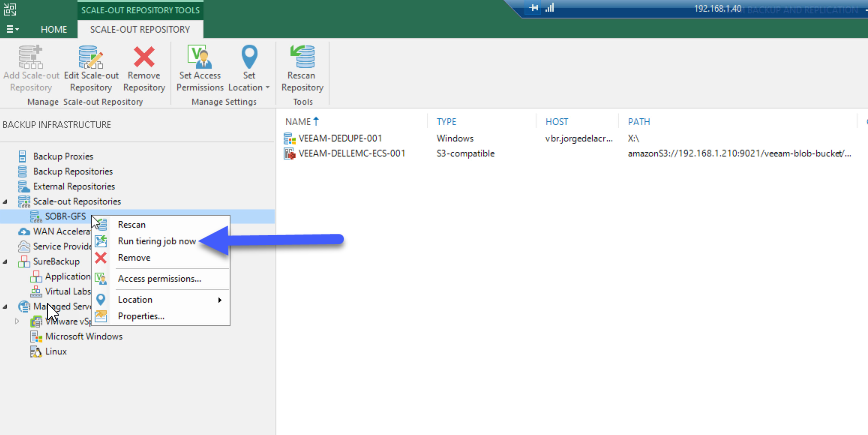Viewport: 868px width, 435px height.
Task: Click the S3-compatible type cell
Action: 466,154
